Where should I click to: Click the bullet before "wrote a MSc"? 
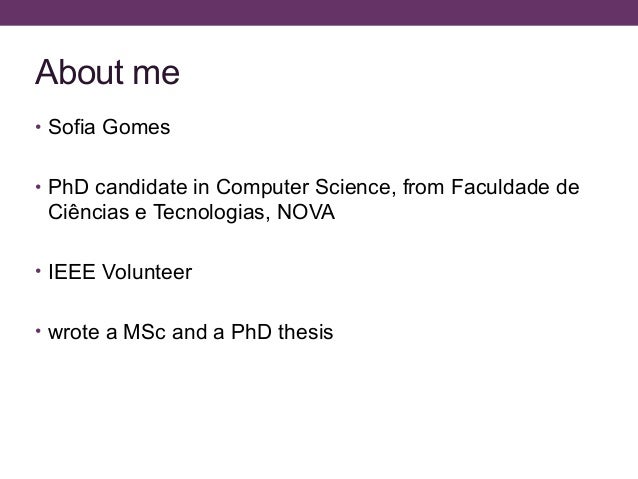pos(38,331)
